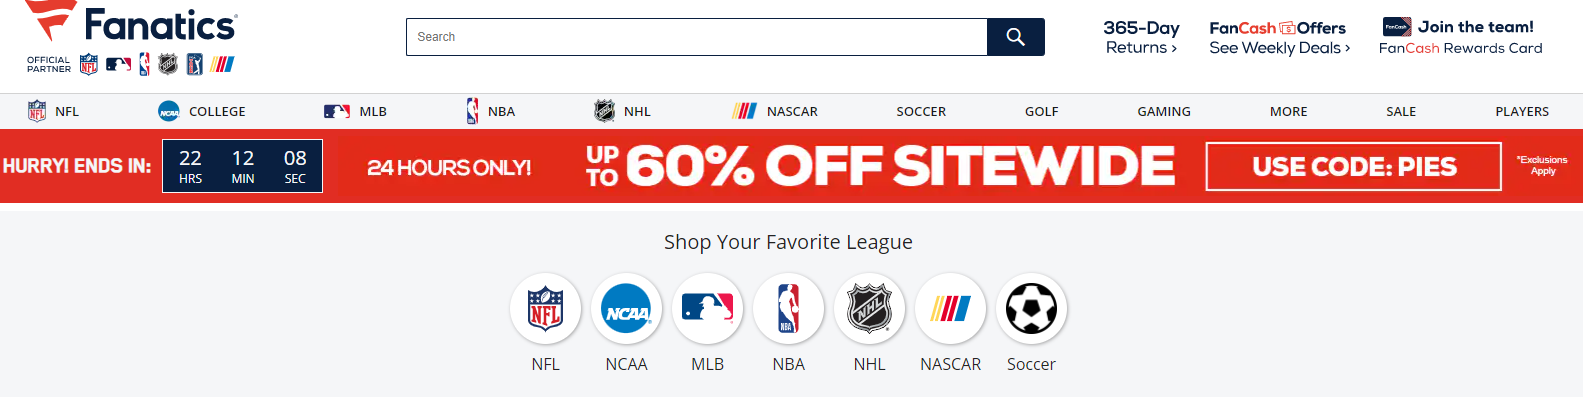Open the NFL shield league circle

(x=546, y=309)
